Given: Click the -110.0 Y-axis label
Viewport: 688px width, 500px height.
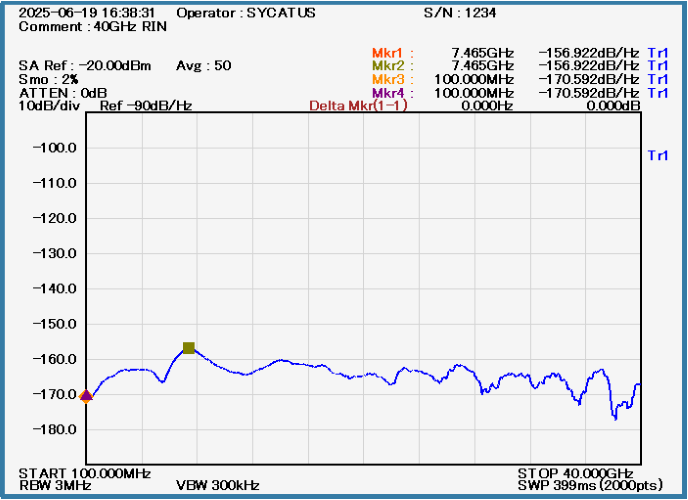Looking at the screenshot, I should (55, 183).
